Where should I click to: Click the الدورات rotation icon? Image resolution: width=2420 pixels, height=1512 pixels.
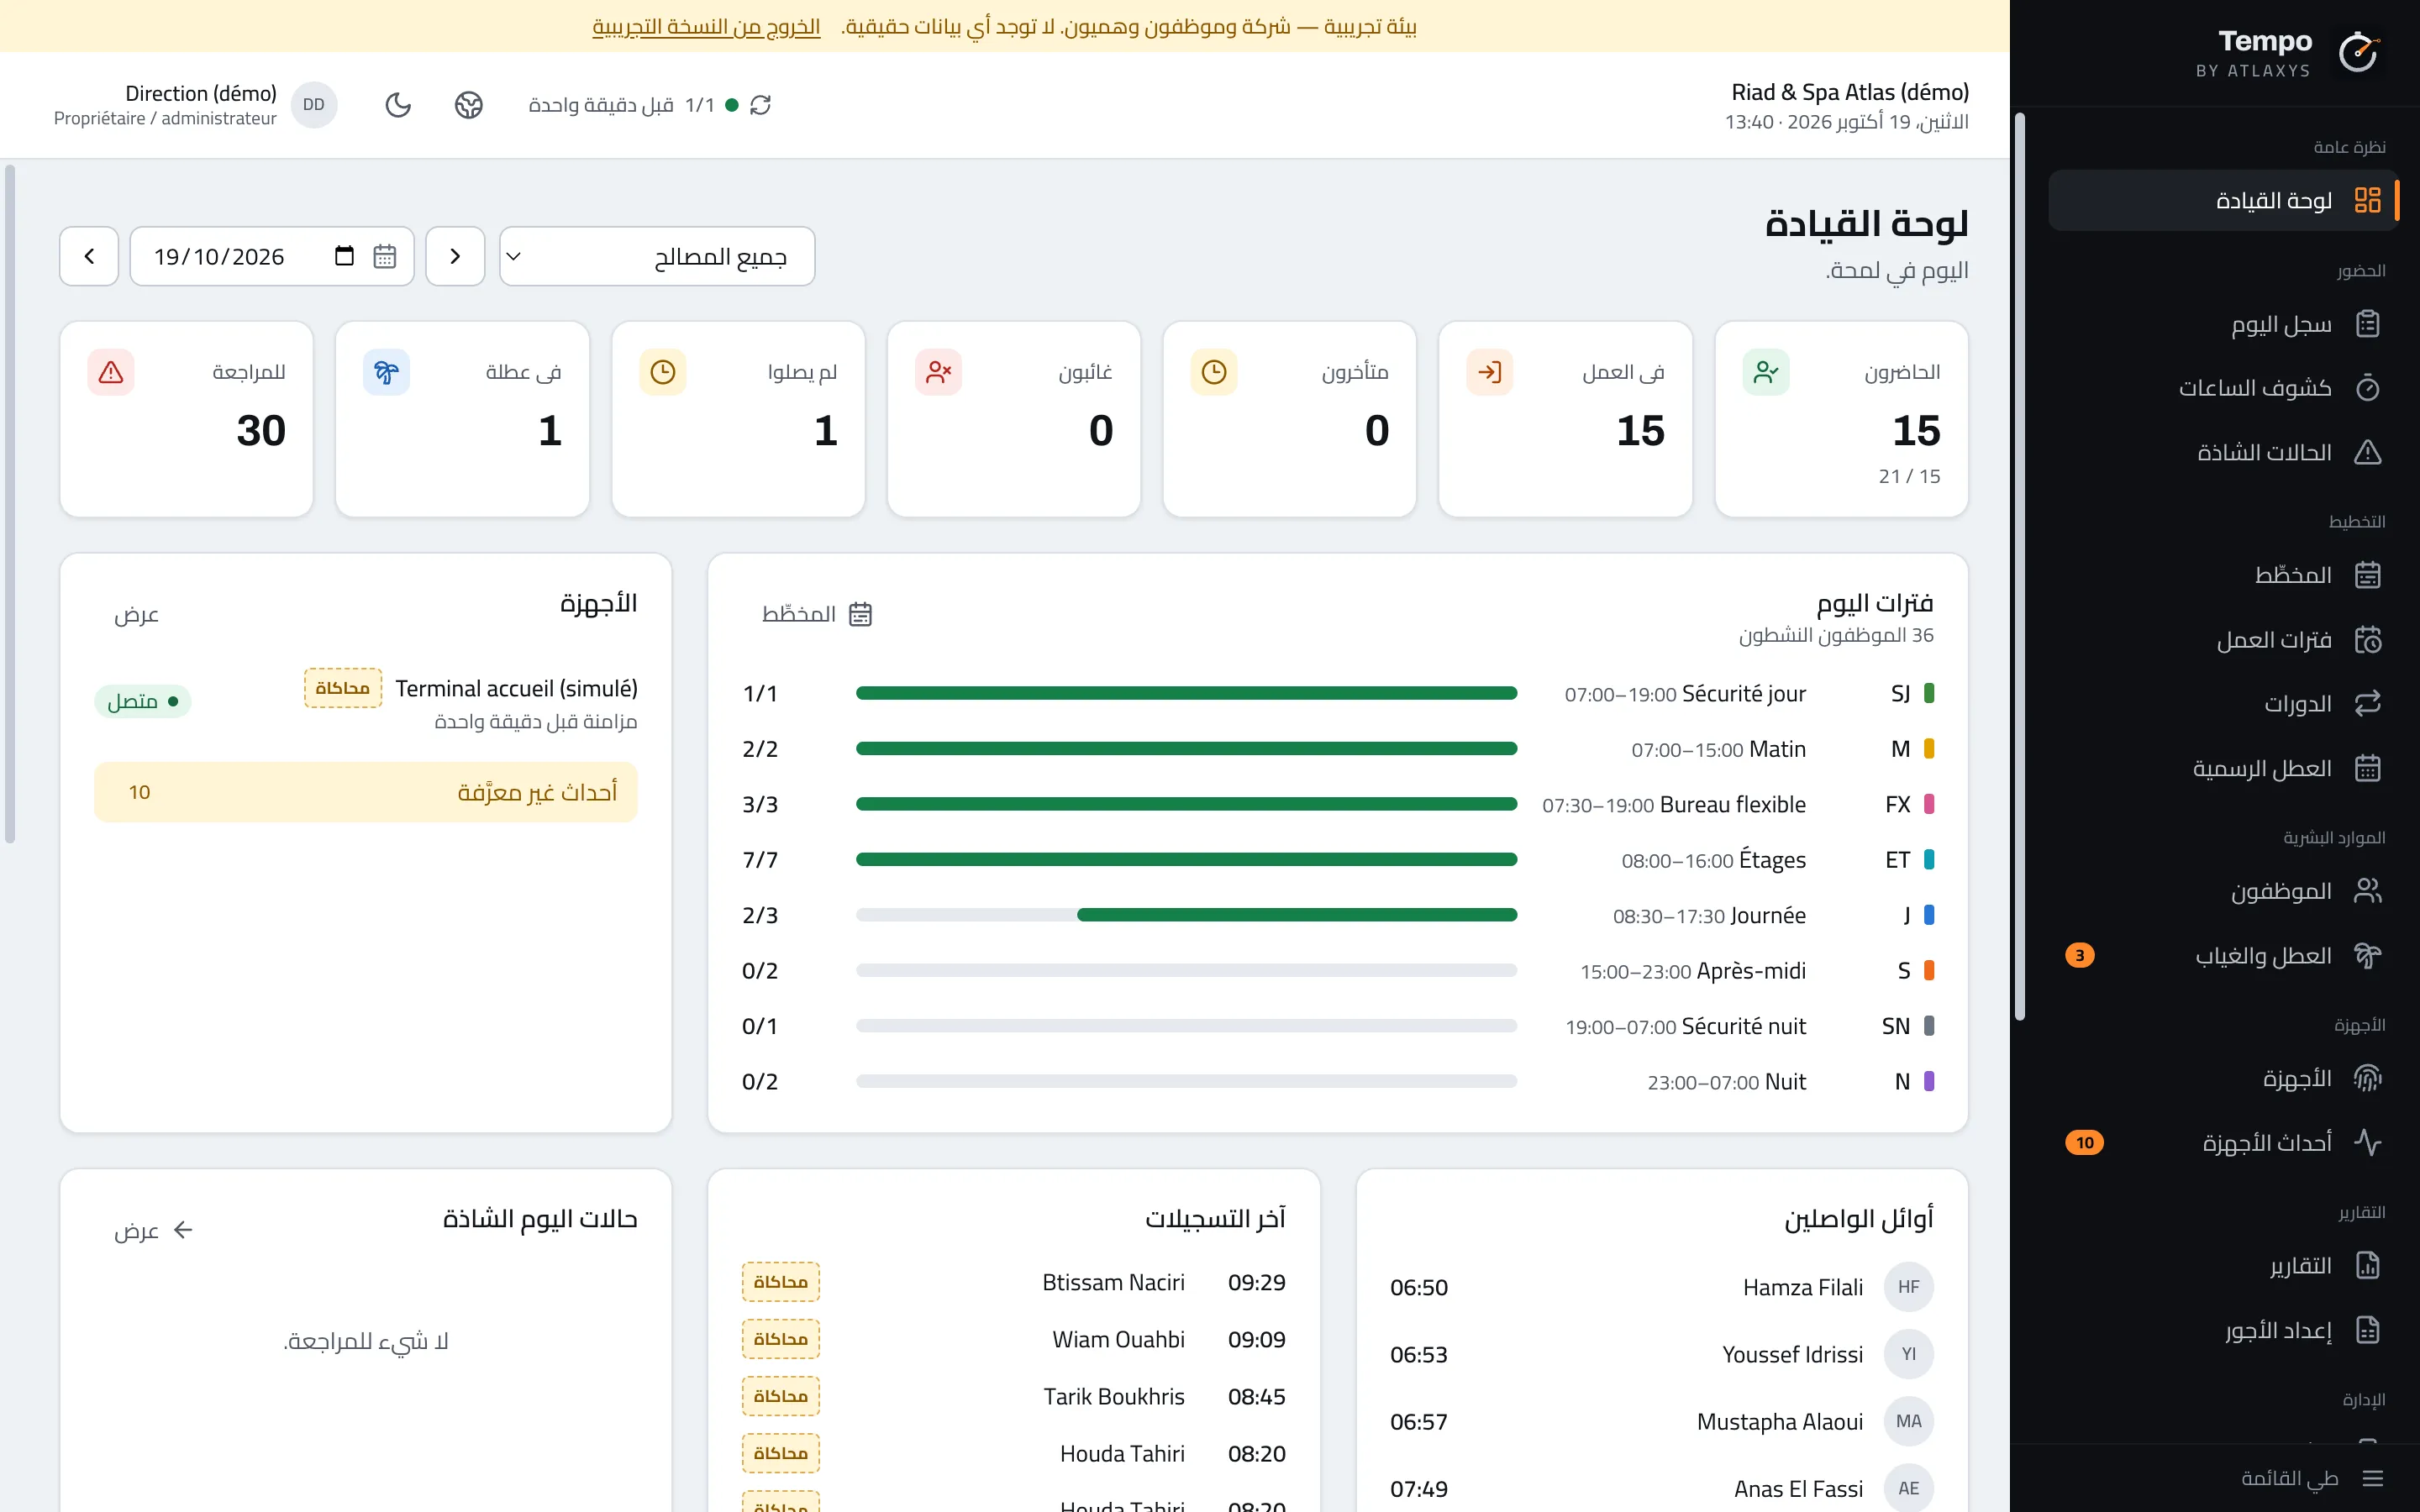(x=2368, y=704)
